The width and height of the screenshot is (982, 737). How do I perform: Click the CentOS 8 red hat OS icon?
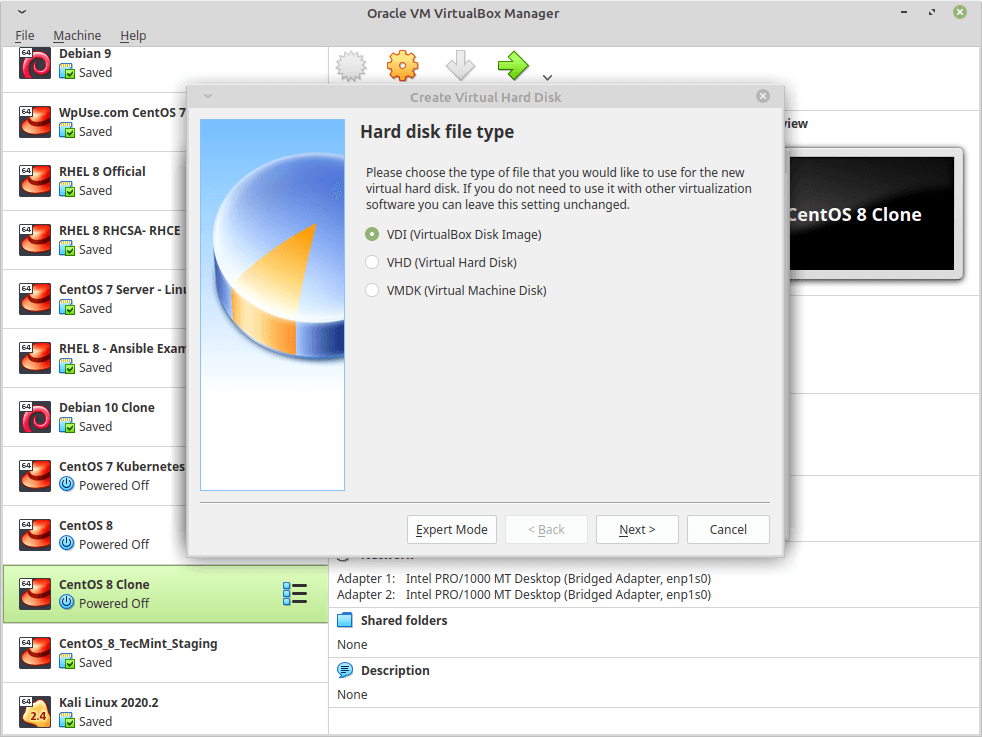tap(34, 535)
